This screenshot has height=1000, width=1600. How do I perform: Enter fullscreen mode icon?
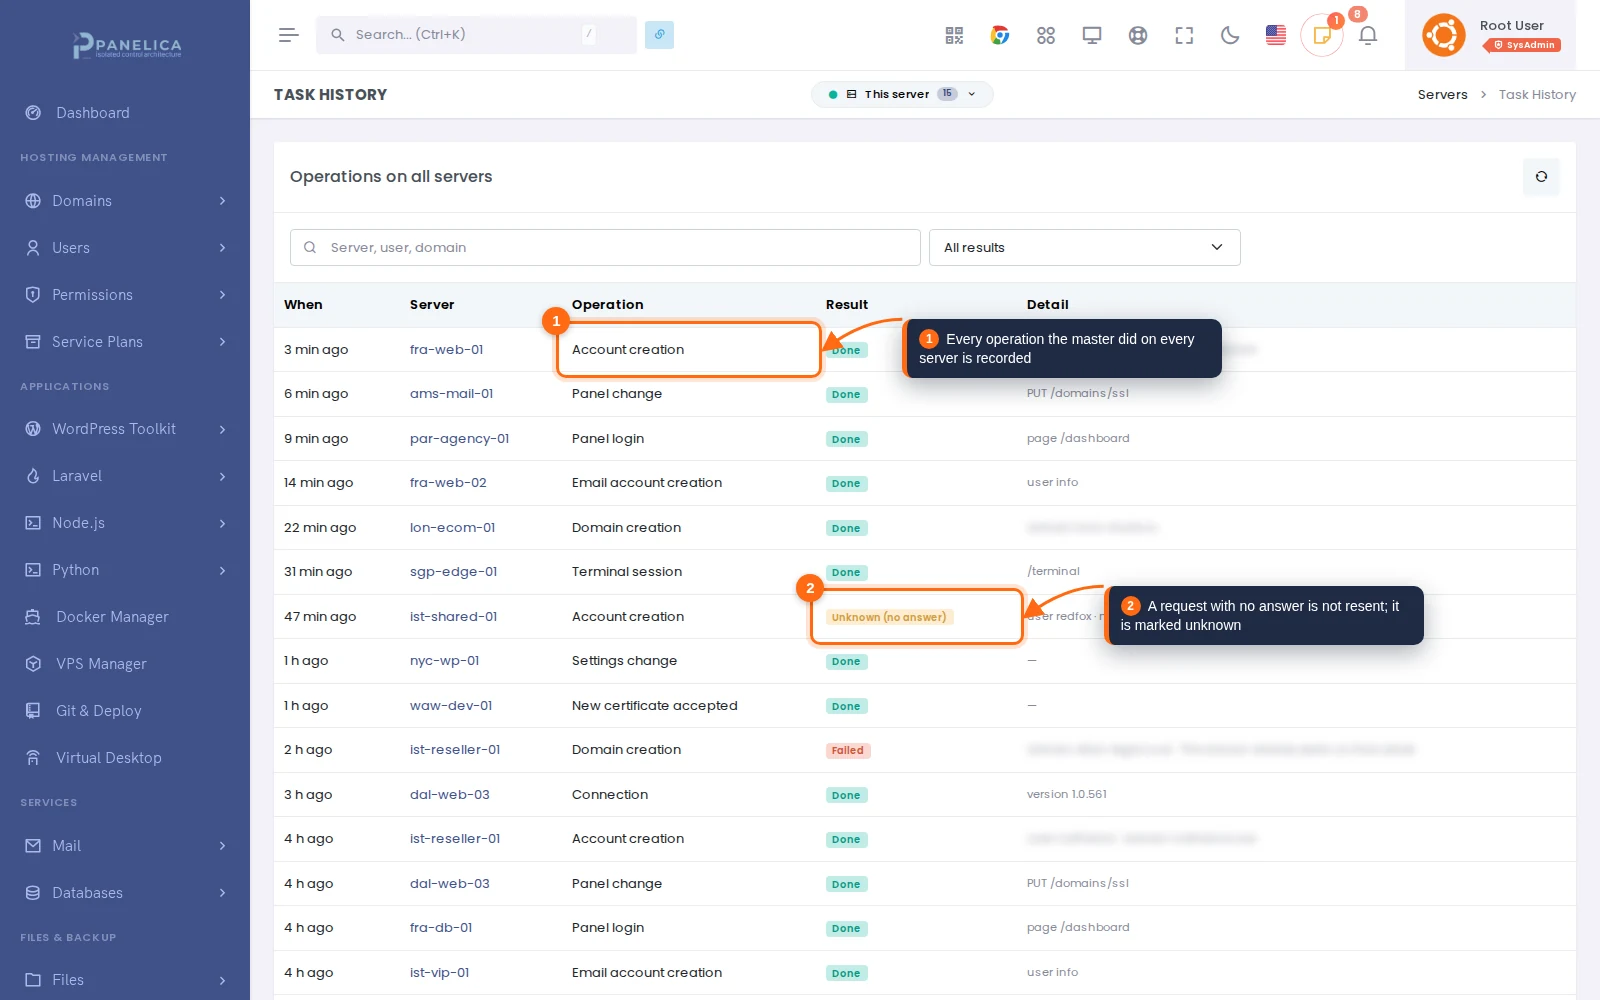click(x=1184, y=36)
